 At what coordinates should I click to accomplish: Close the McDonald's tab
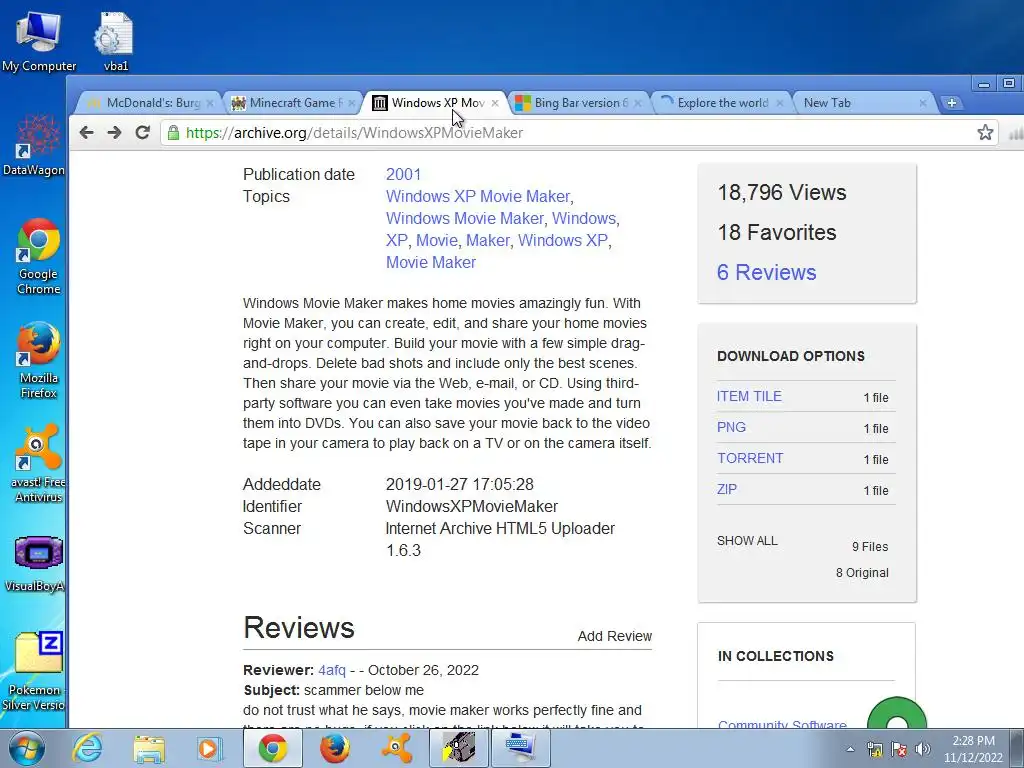210,103
